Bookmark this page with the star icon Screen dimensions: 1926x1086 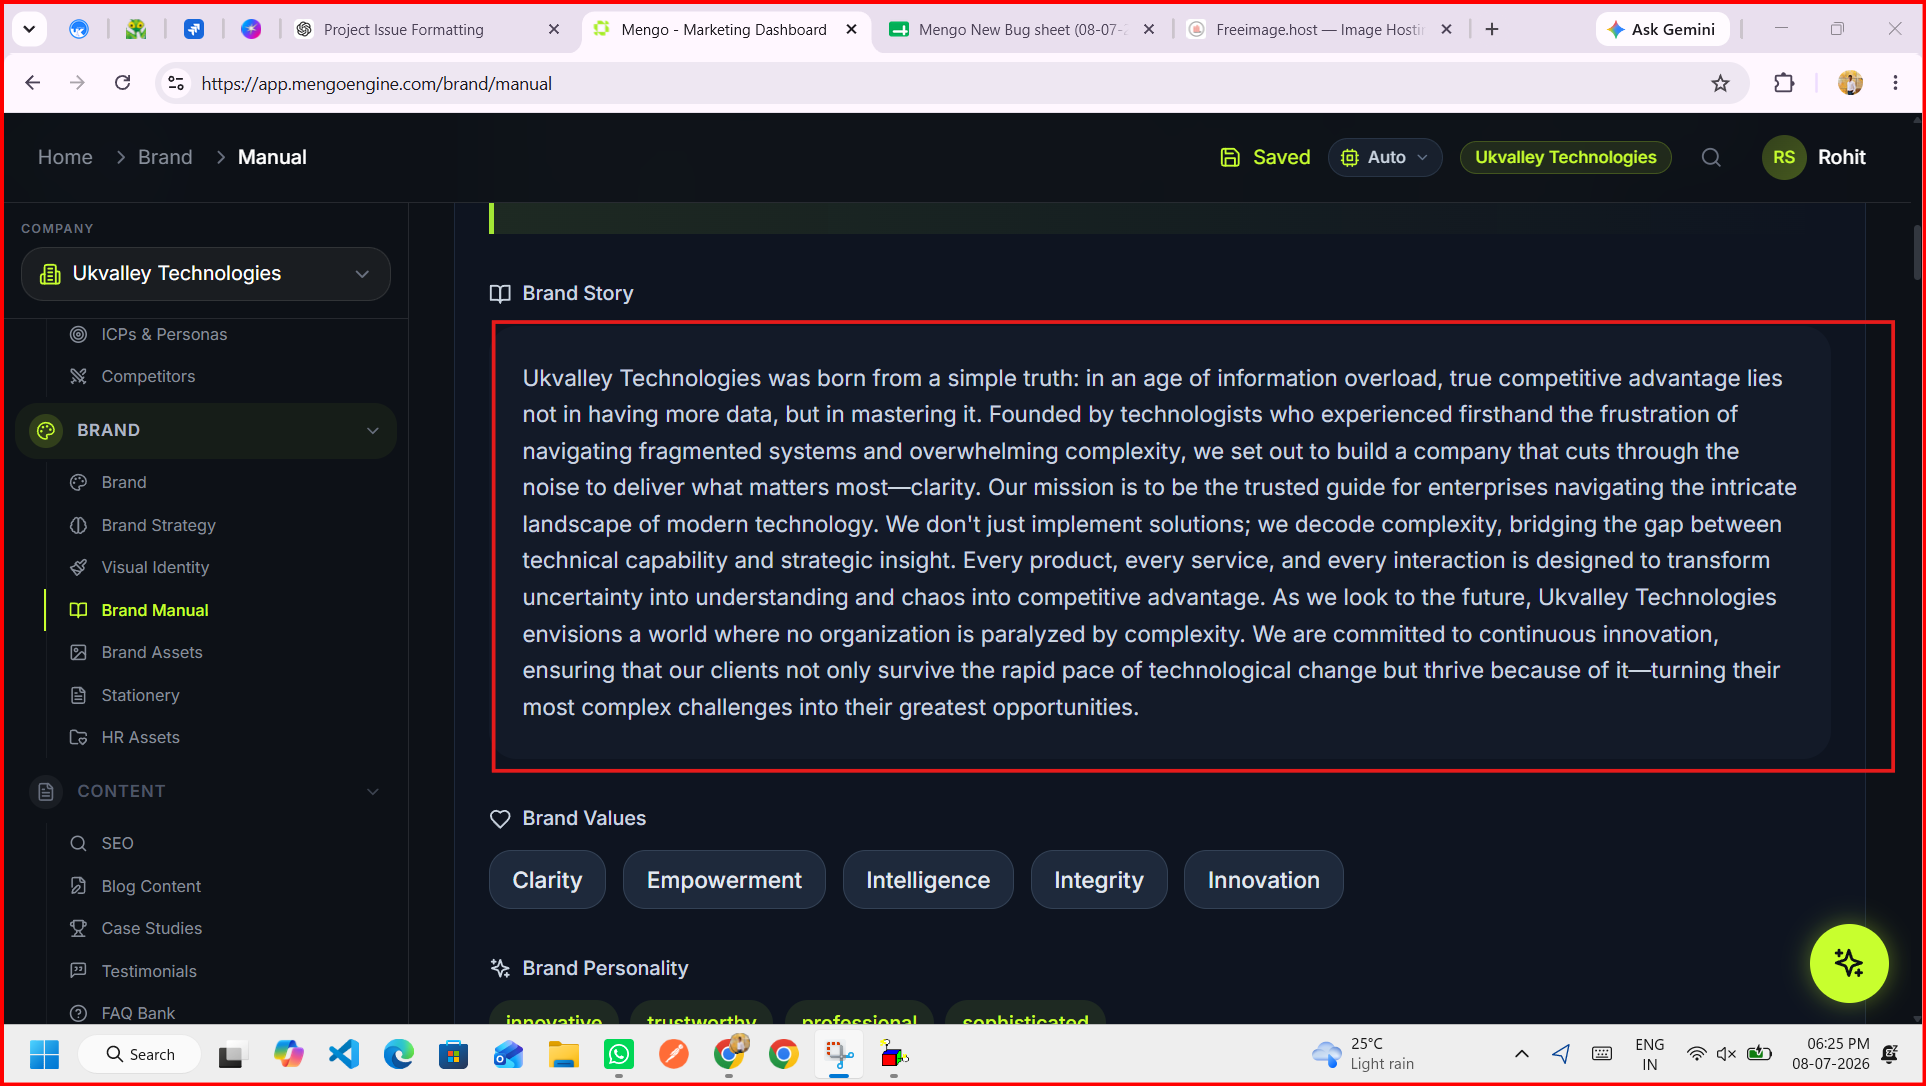coord(1720,83)
